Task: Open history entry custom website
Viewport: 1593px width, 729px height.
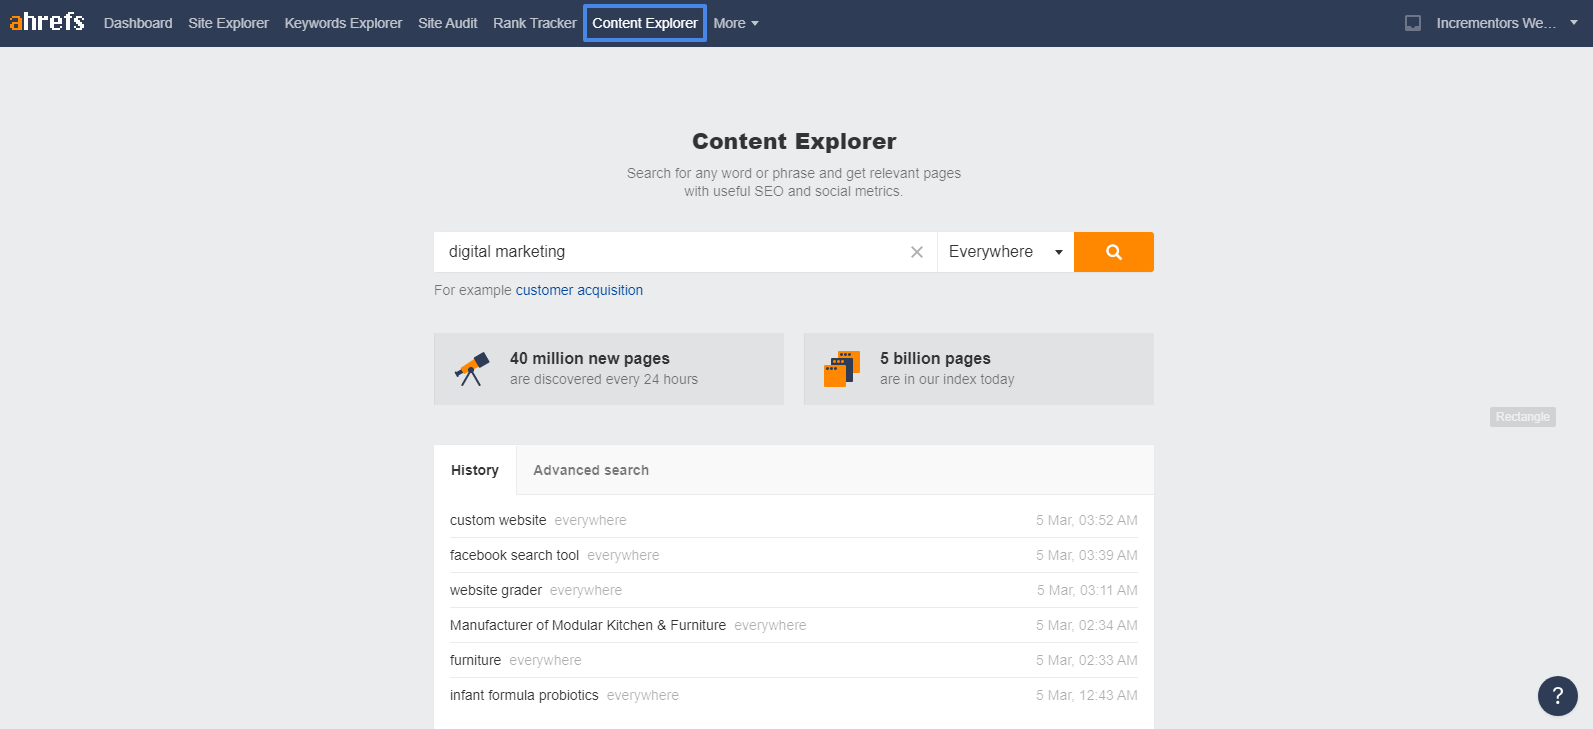Action: pos(498,520)
